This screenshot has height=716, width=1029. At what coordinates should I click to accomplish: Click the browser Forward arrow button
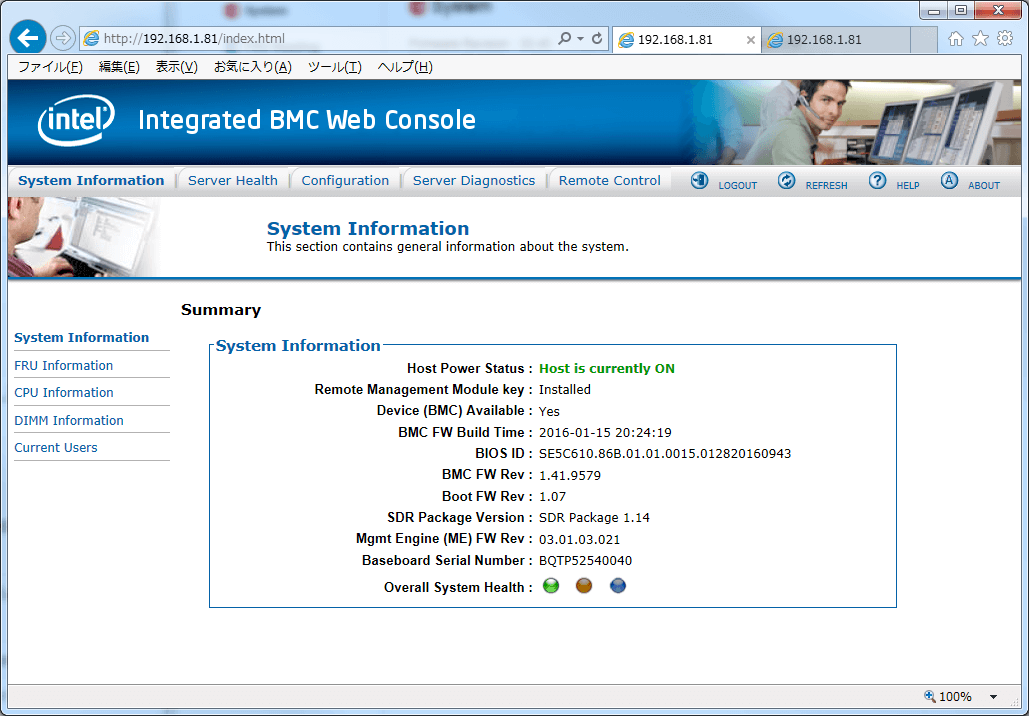[62, 39]
